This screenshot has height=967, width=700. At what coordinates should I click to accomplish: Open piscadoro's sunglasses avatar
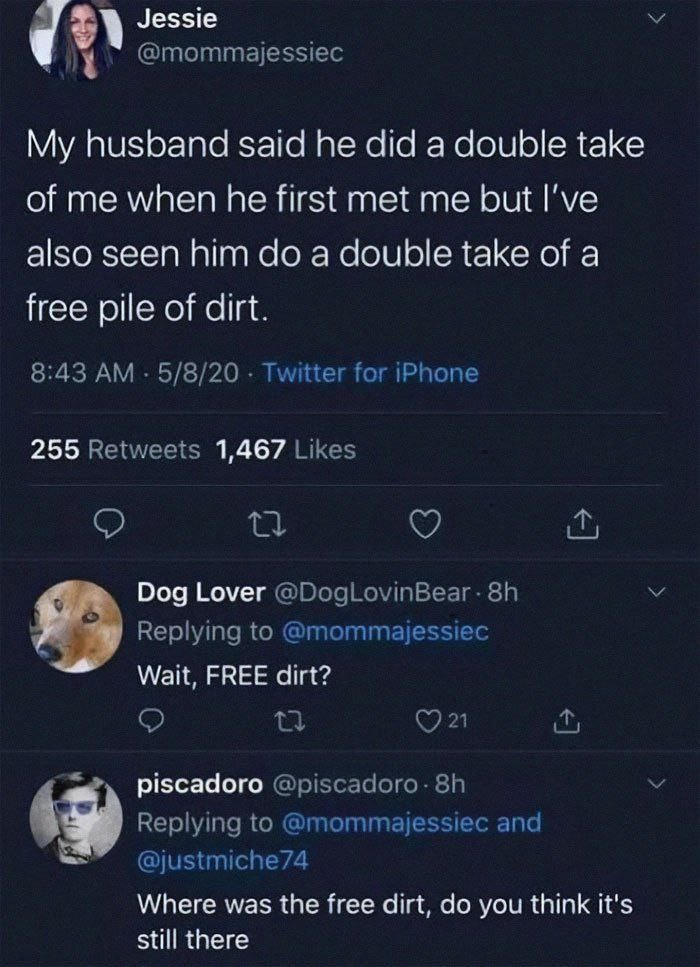point(76,818)
